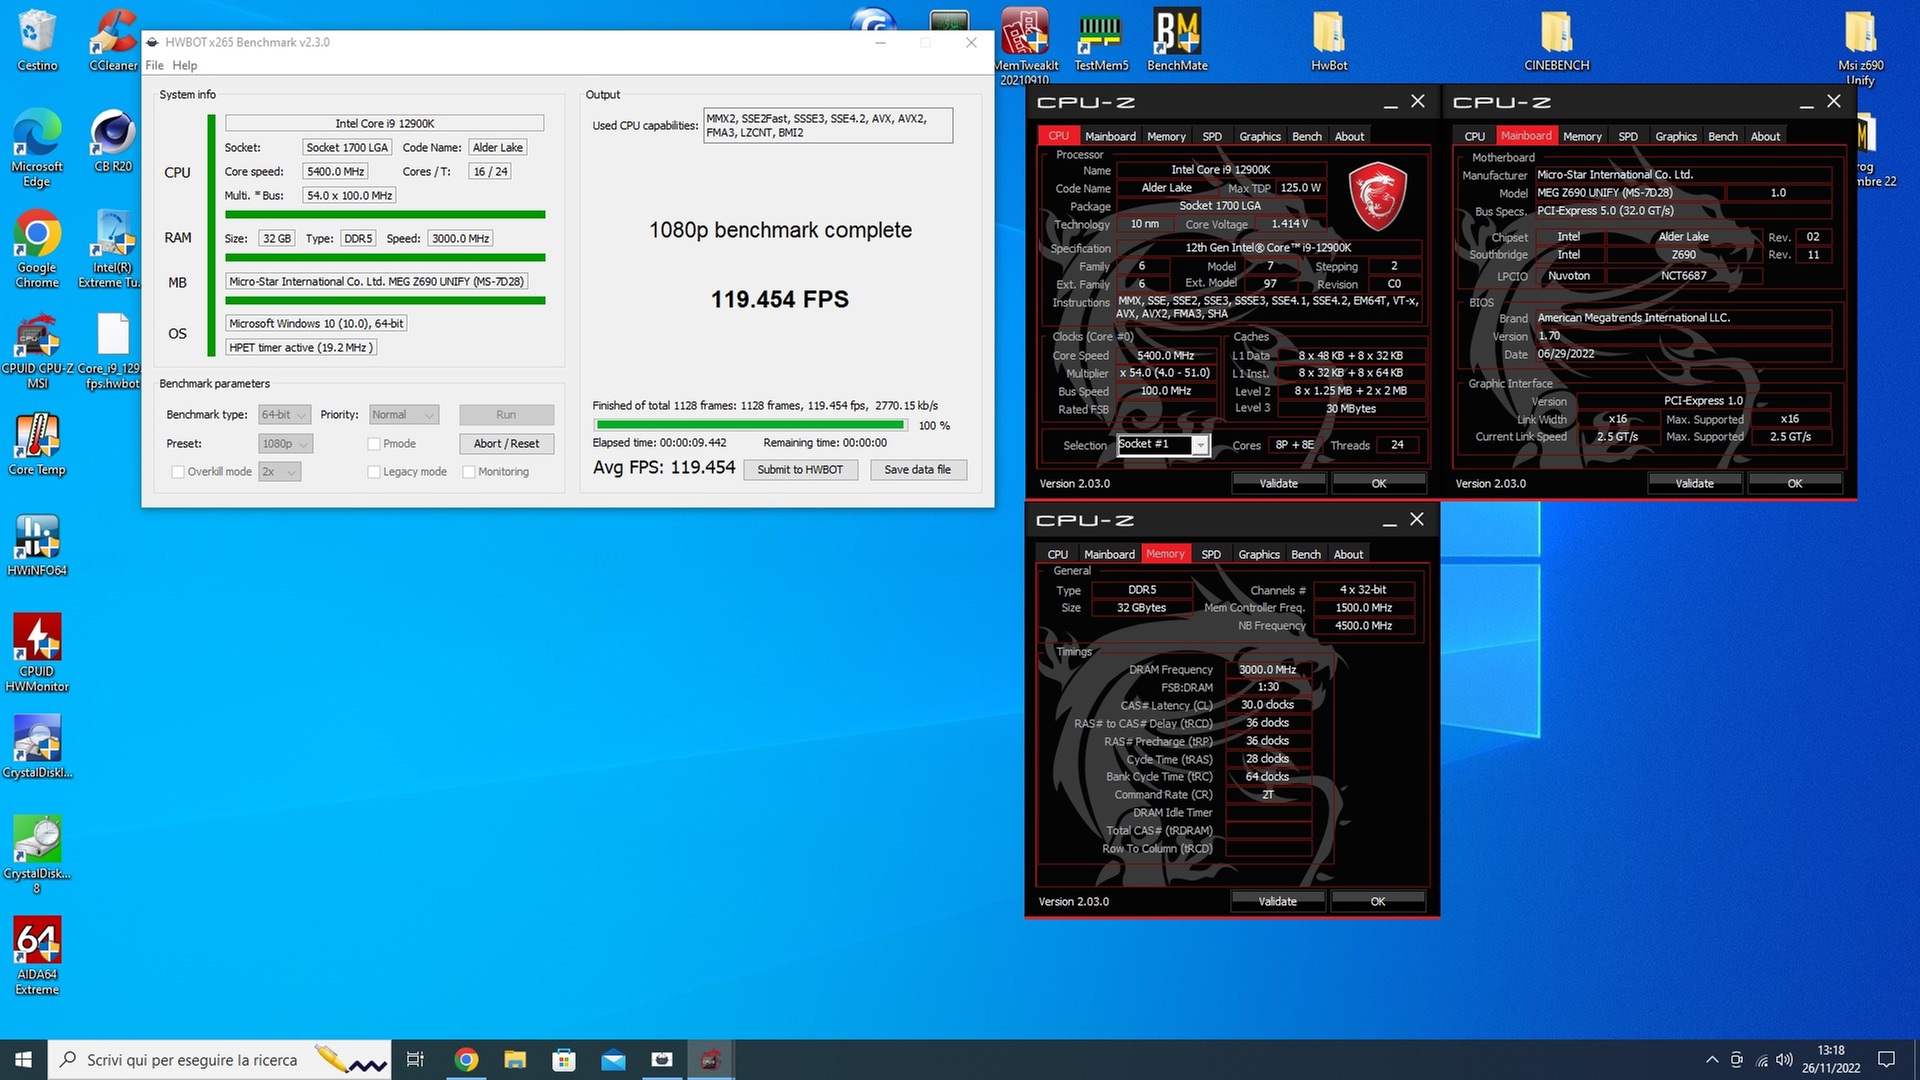Click the Used CPU capabilities text box
This screenshot has height=1080, width=1920.
(x=828, y=125)
